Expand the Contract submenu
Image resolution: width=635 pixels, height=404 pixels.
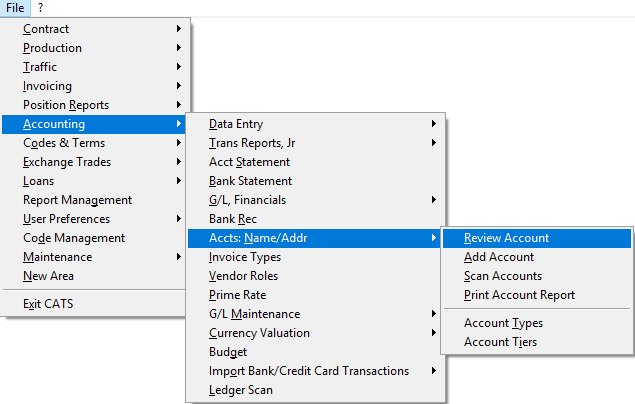point(94,29)
